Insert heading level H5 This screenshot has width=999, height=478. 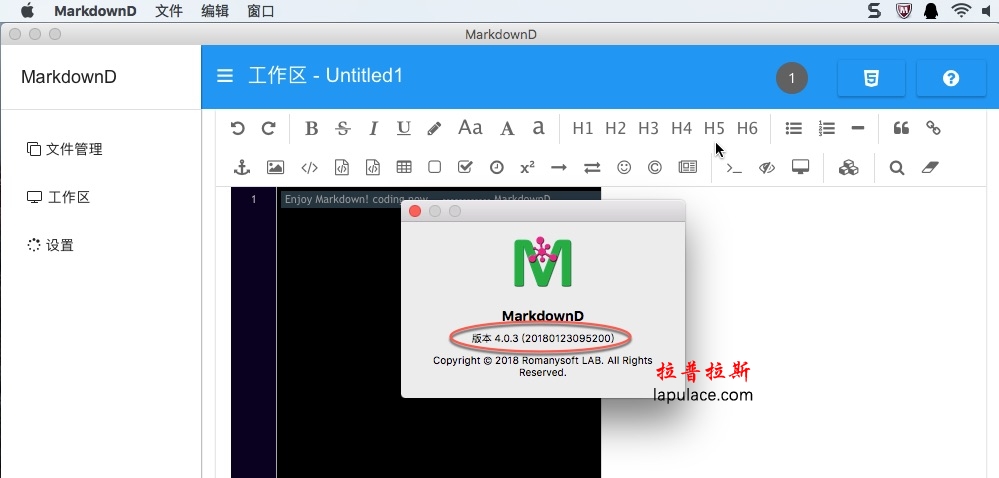pos(714,128)
